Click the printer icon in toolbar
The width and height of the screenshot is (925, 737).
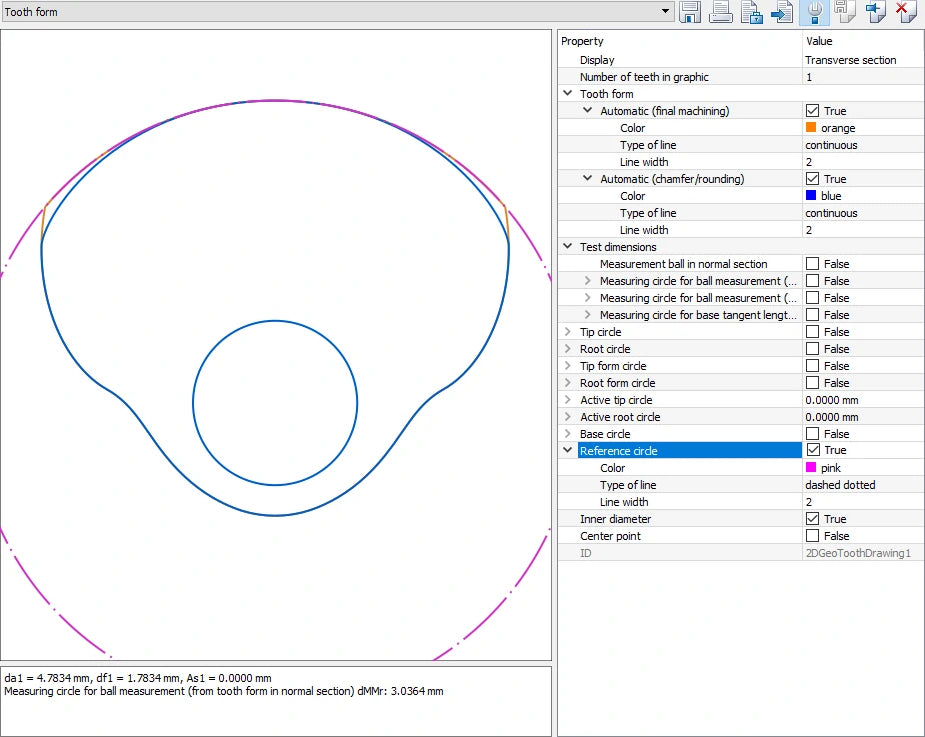pyautogui.click(x=721, y=12)
